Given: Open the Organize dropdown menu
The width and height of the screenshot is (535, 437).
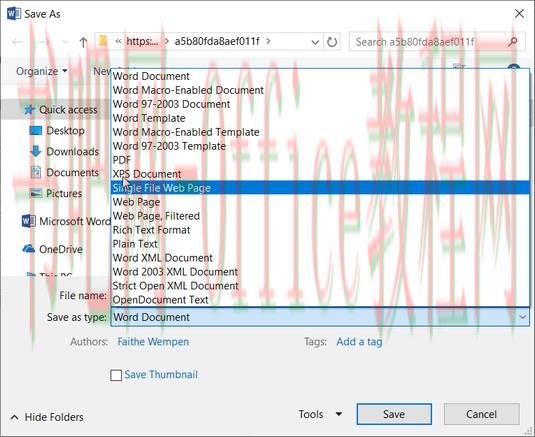Looking at the screenshot, I should coord(42,71).
